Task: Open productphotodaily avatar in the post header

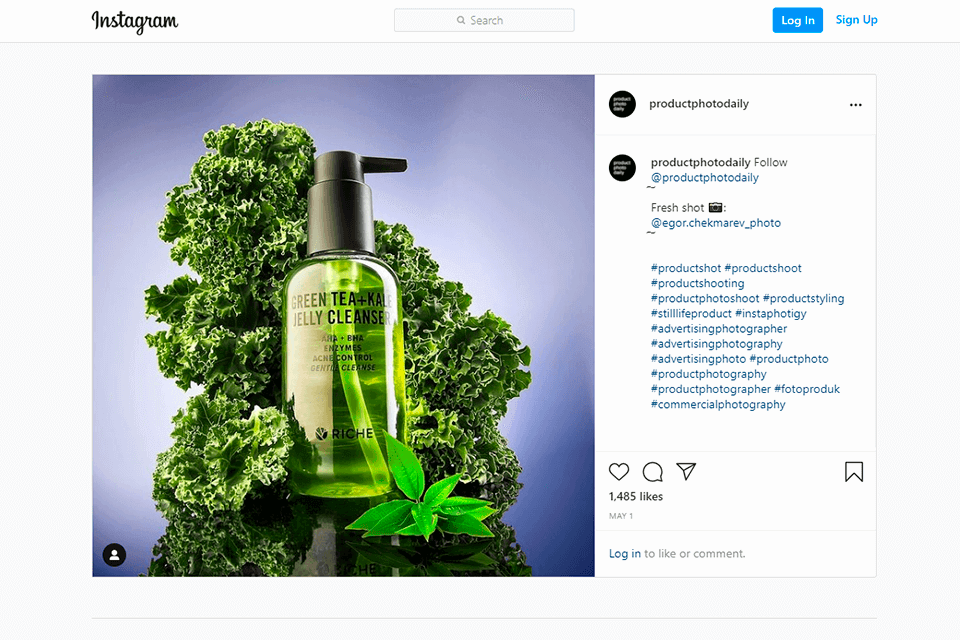Action: [622, 104]
